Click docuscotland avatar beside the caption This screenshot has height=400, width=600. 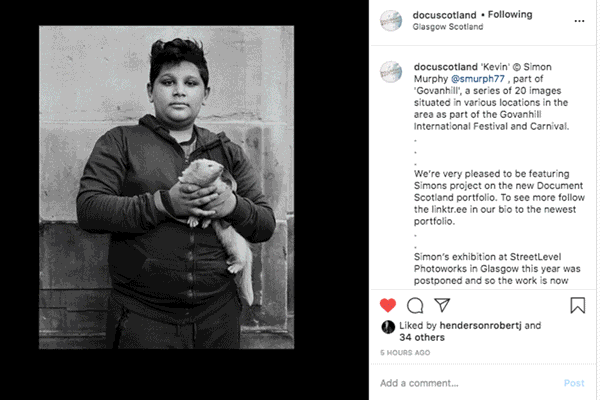pos(391,72)
